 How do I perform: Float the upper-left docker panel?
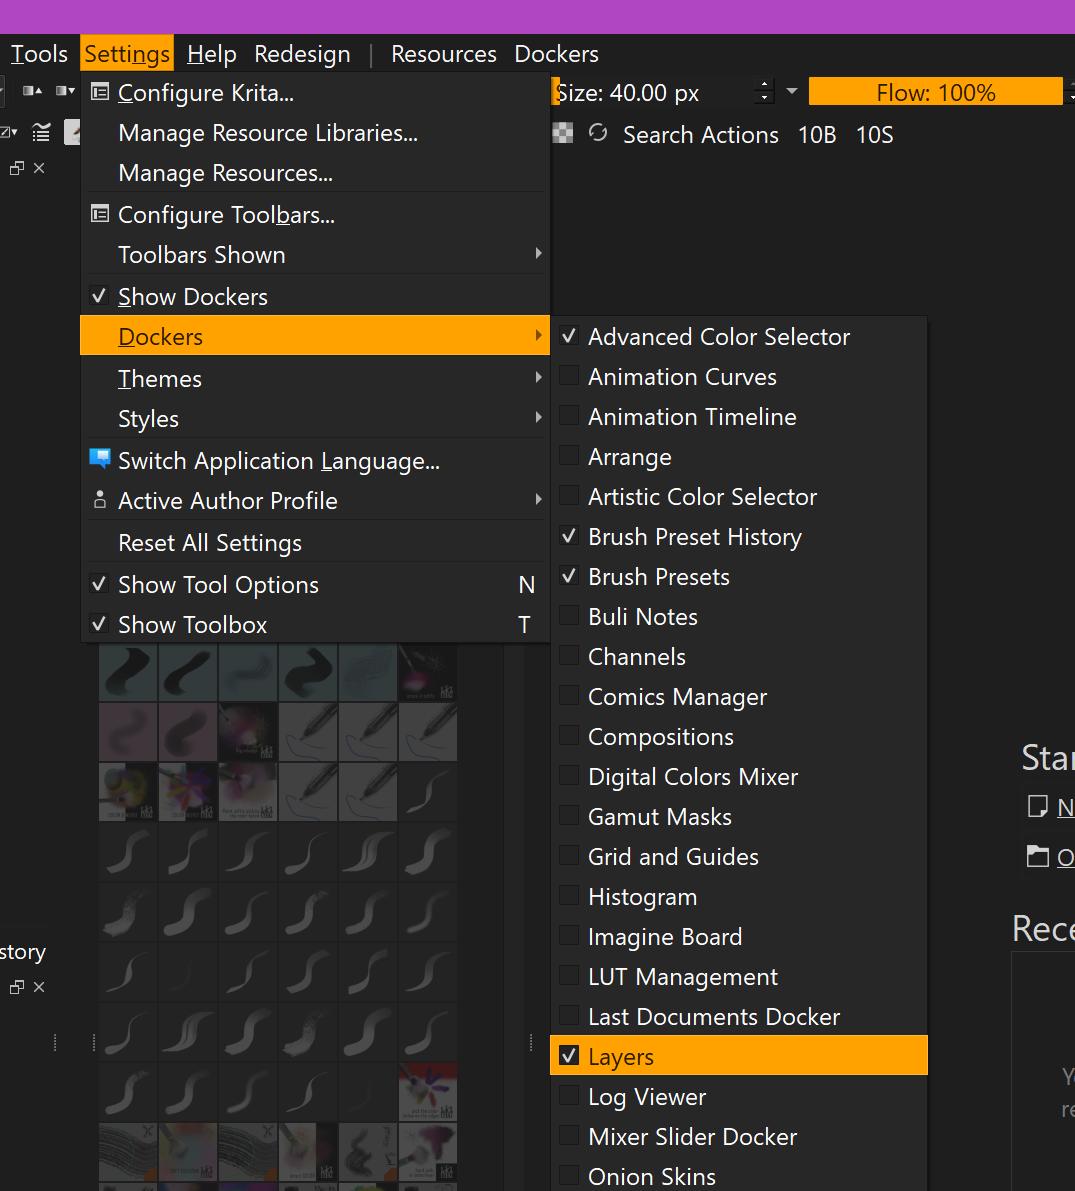click(x=17, y=168)
